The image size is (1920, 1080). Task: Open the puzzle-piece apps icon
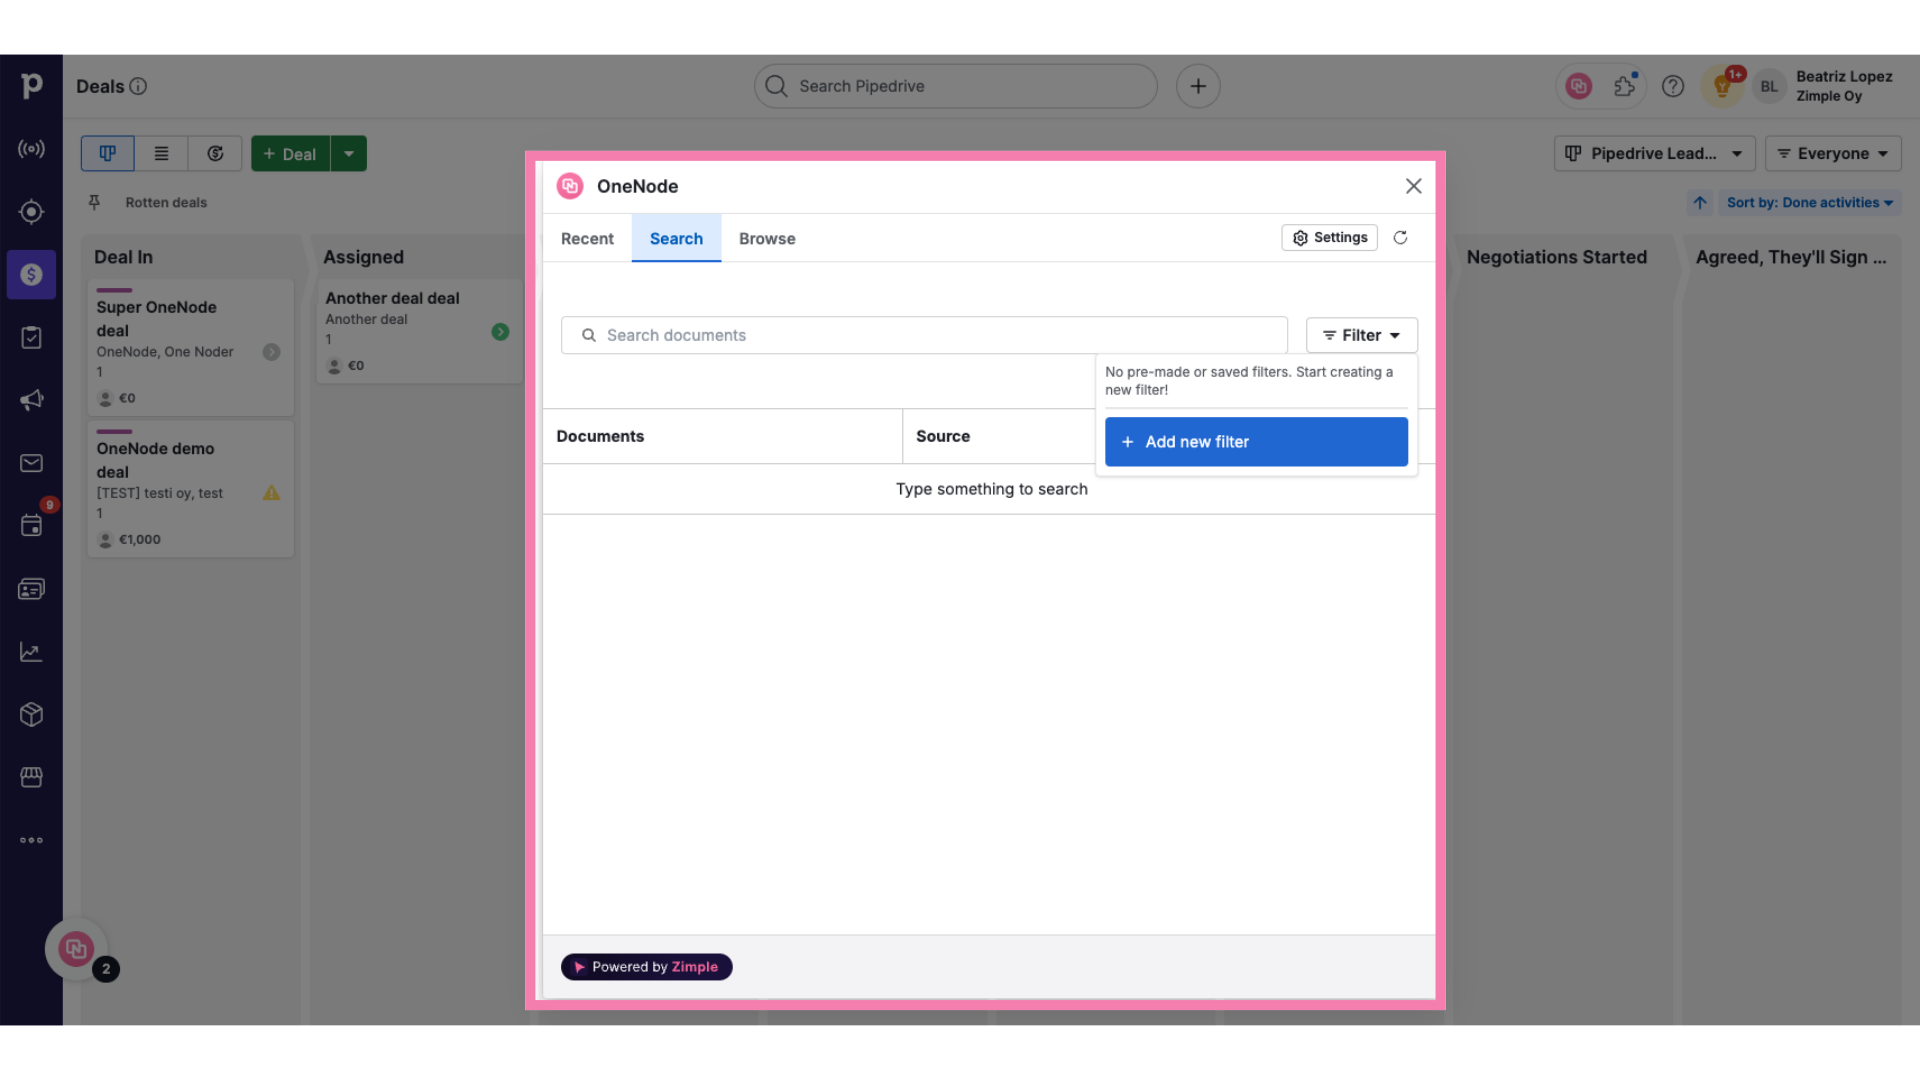point(1626,86)
